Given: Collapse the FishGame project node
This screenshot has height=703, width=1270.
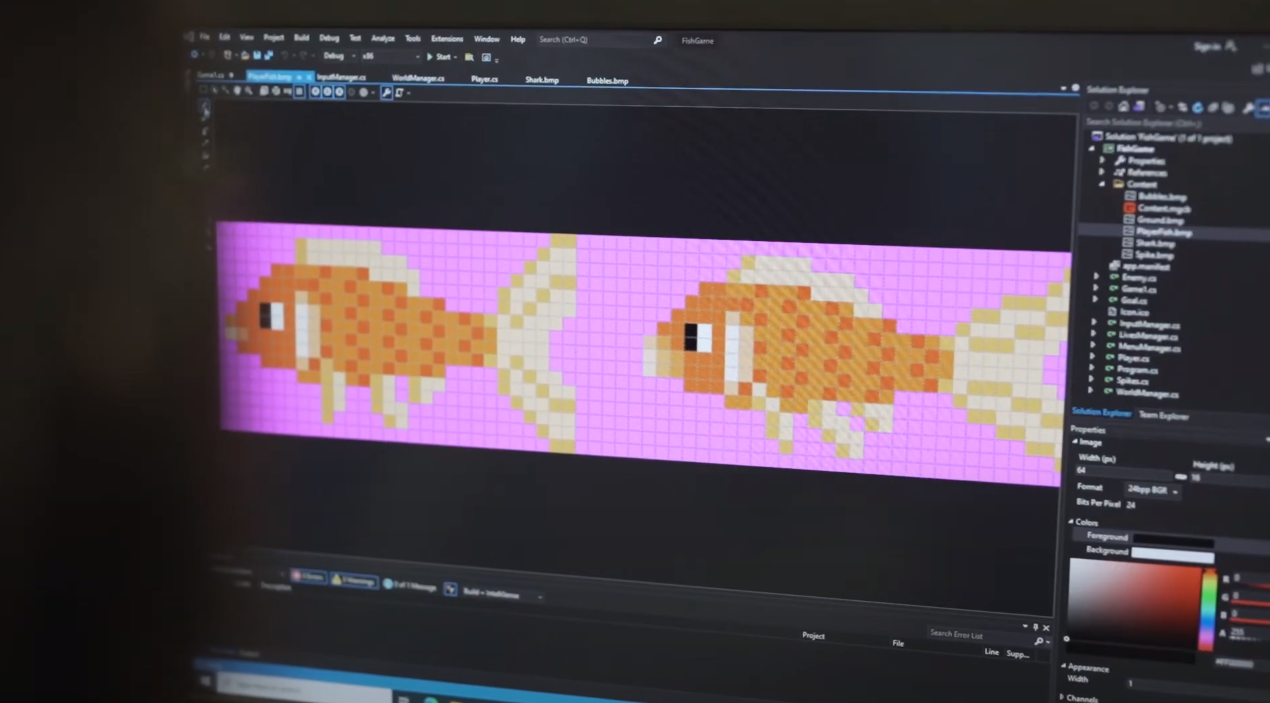Looking at the screenshot, I should [1092, 149].
